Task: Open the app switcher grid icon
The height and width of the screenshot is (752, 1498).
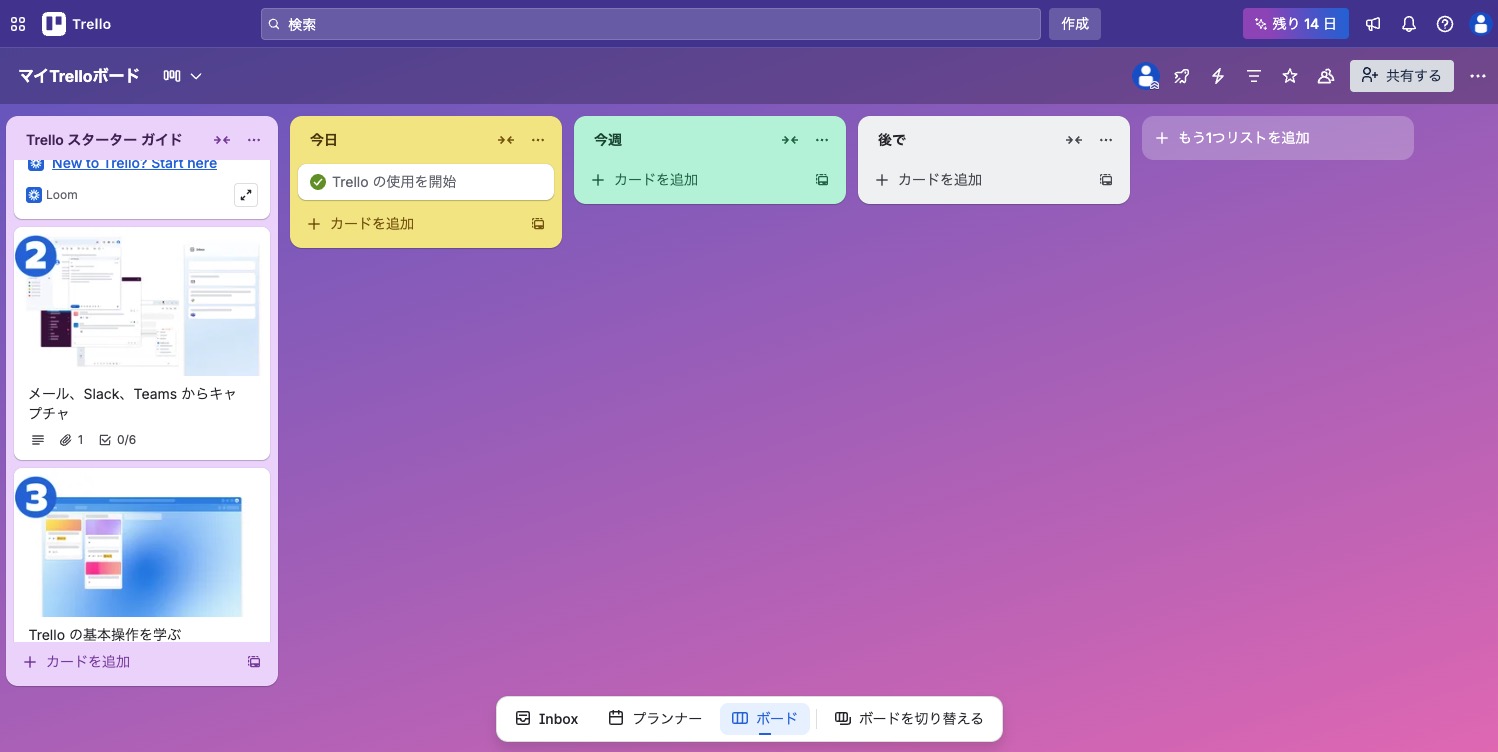Action: pos(18,24)
